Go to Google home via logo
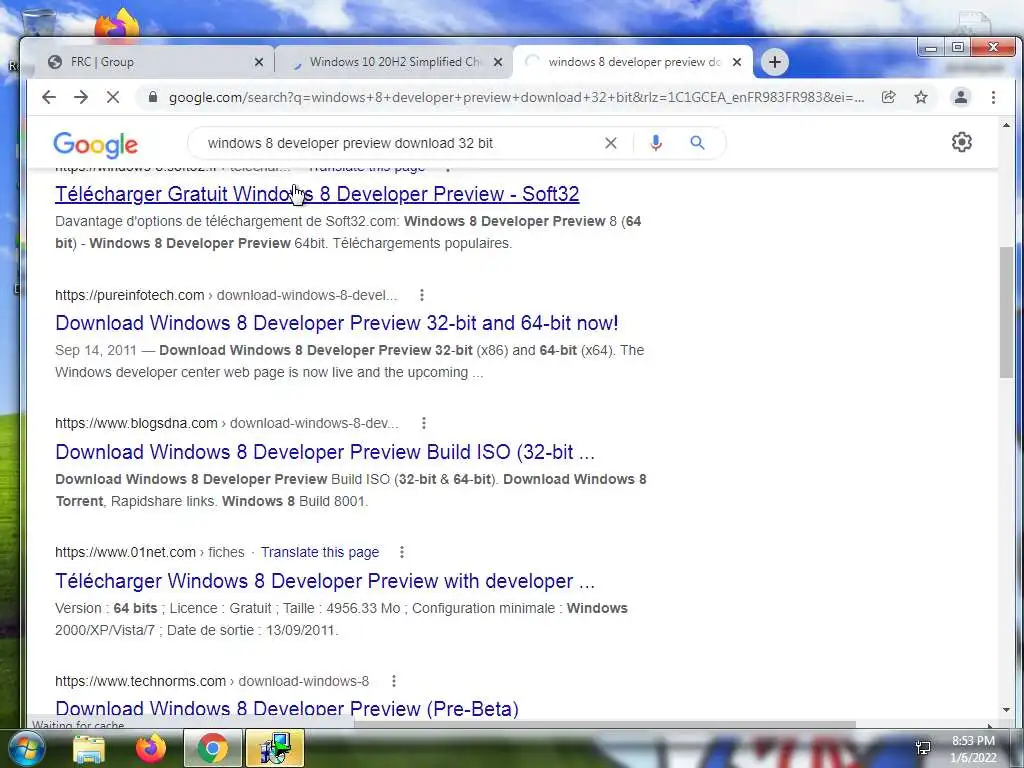 (x=95, y=144)
